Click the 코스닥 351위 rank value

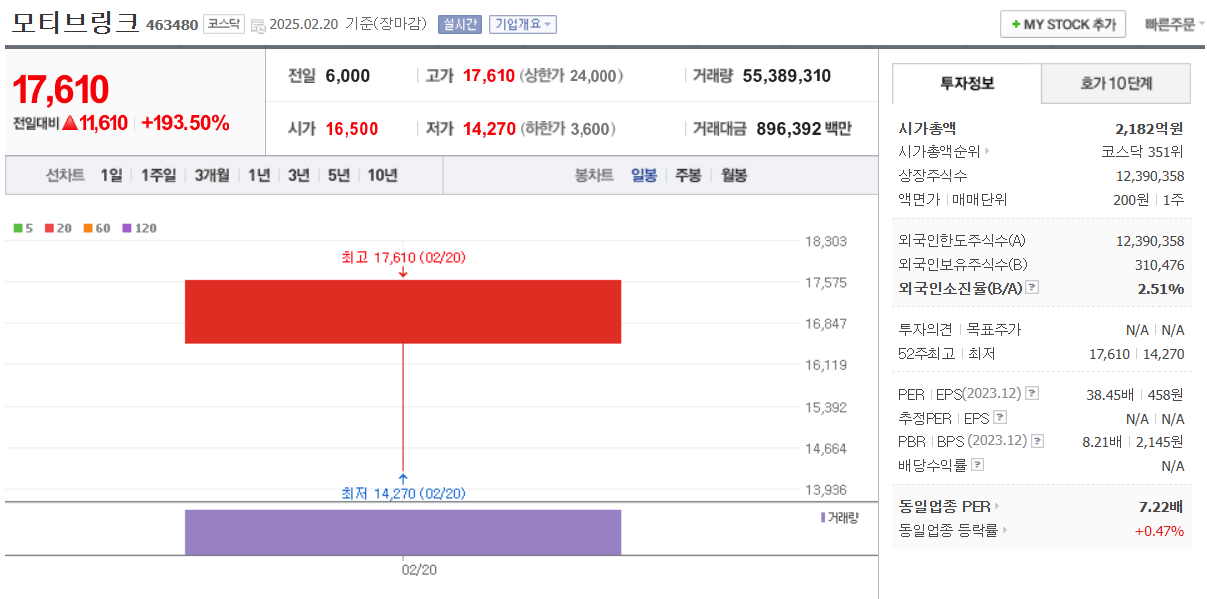[x=1142, y=152]
